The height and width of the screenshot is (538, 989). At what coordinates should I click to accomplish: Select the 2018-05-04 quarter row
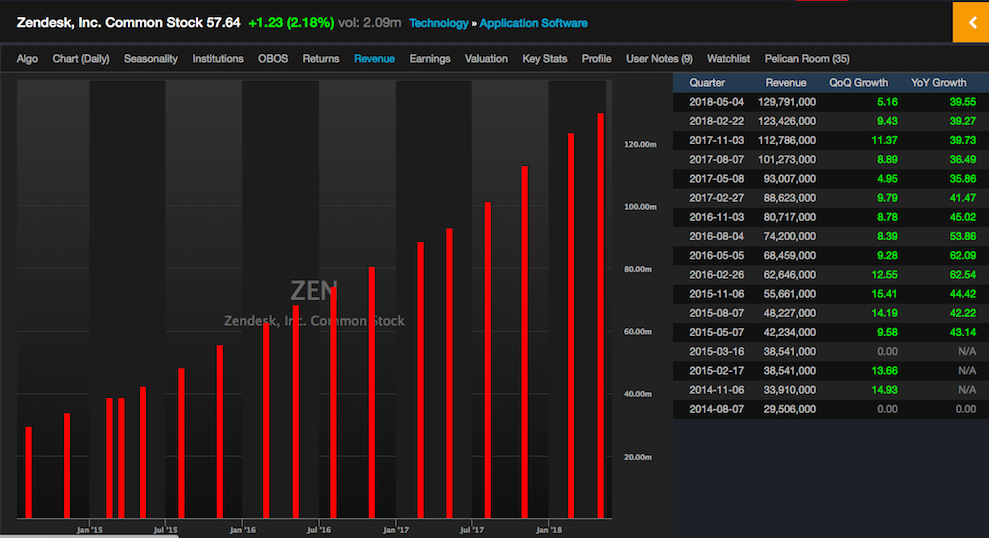pyautogui.click(x=831, y=102)
